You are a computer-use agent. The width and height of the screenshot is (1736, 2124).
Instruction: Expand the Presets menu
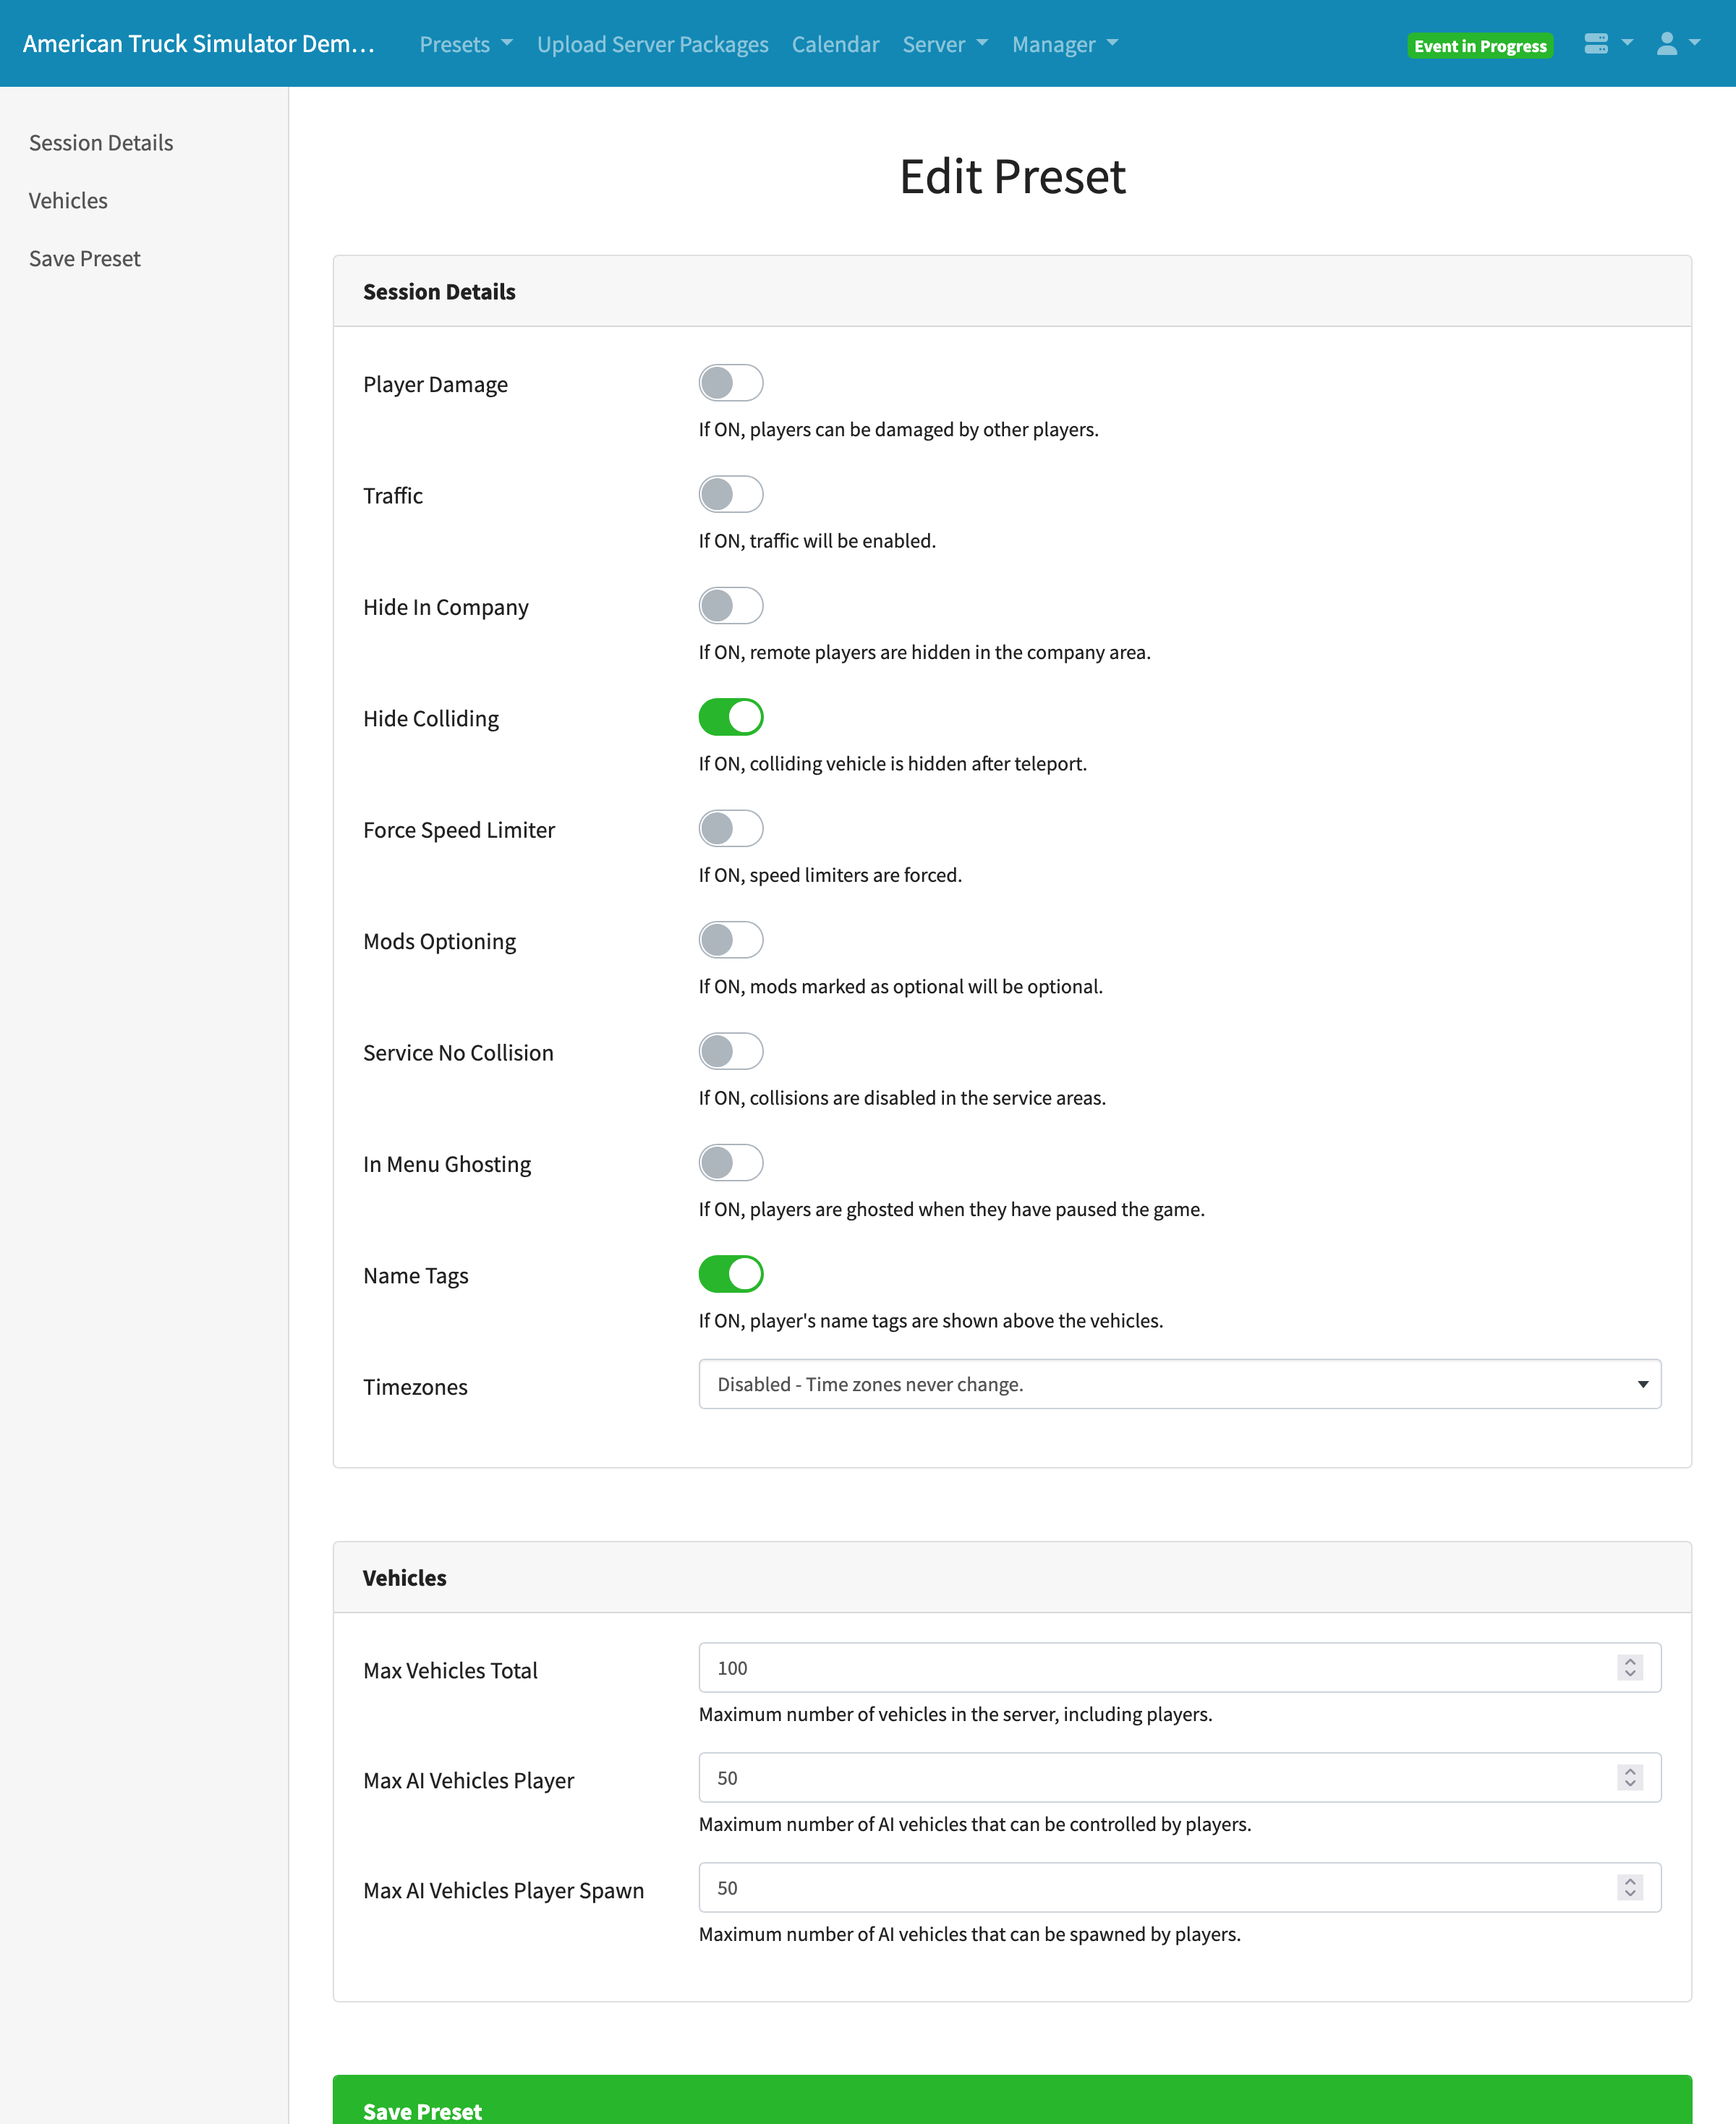tap(465, 44)
